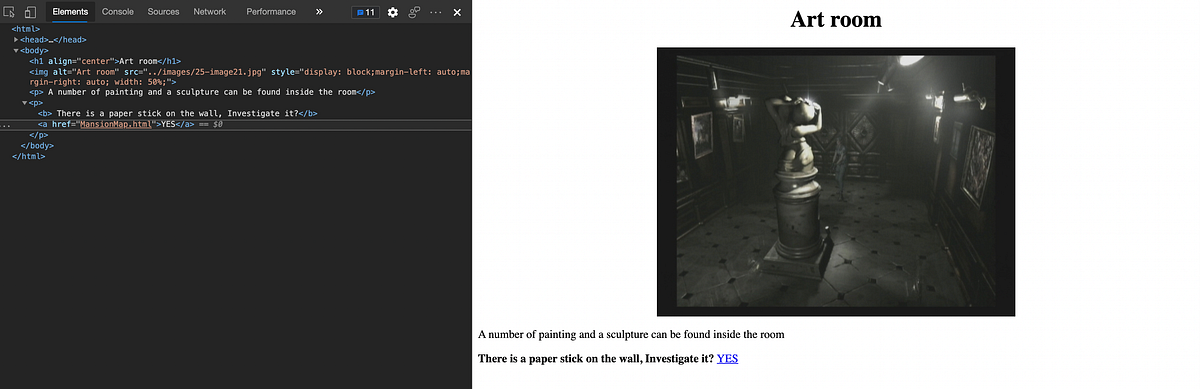This screenshot has height=389, width=1200.
Task: Select the closing /html tag row
Action: pos(28,156)
